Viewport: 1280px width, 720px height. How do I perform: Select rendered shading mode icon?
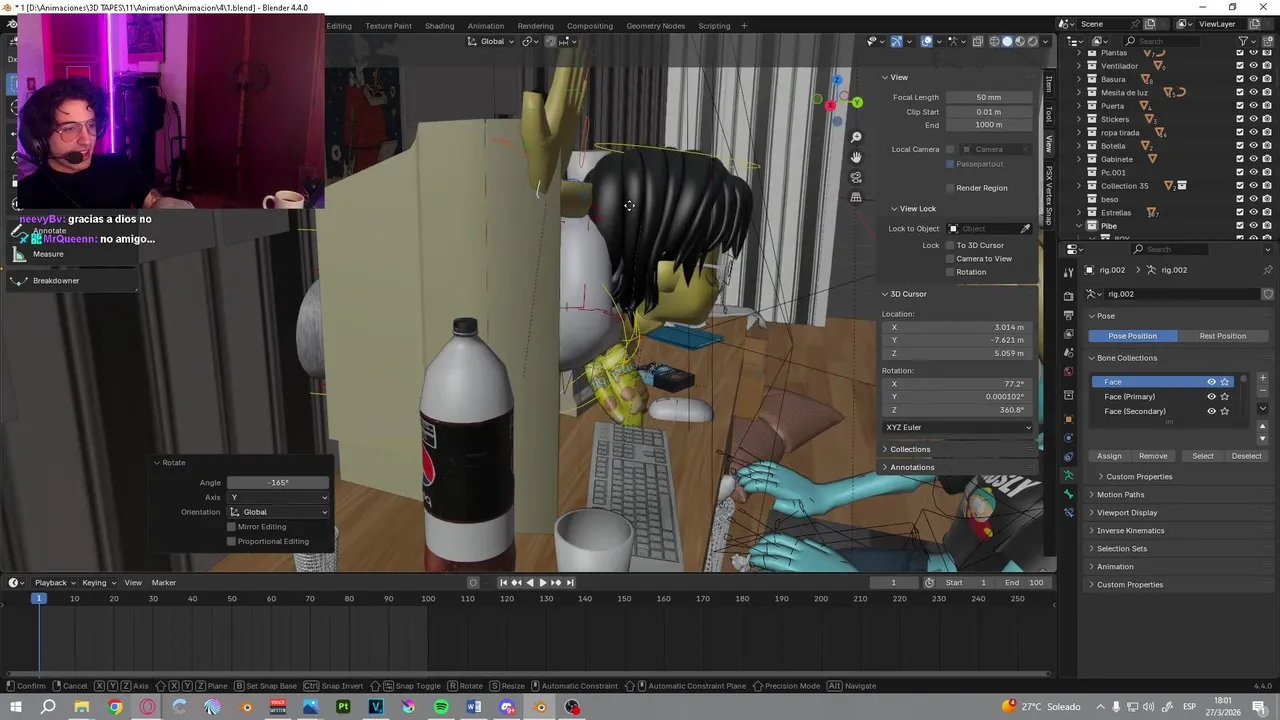(x=1033, y=41)
